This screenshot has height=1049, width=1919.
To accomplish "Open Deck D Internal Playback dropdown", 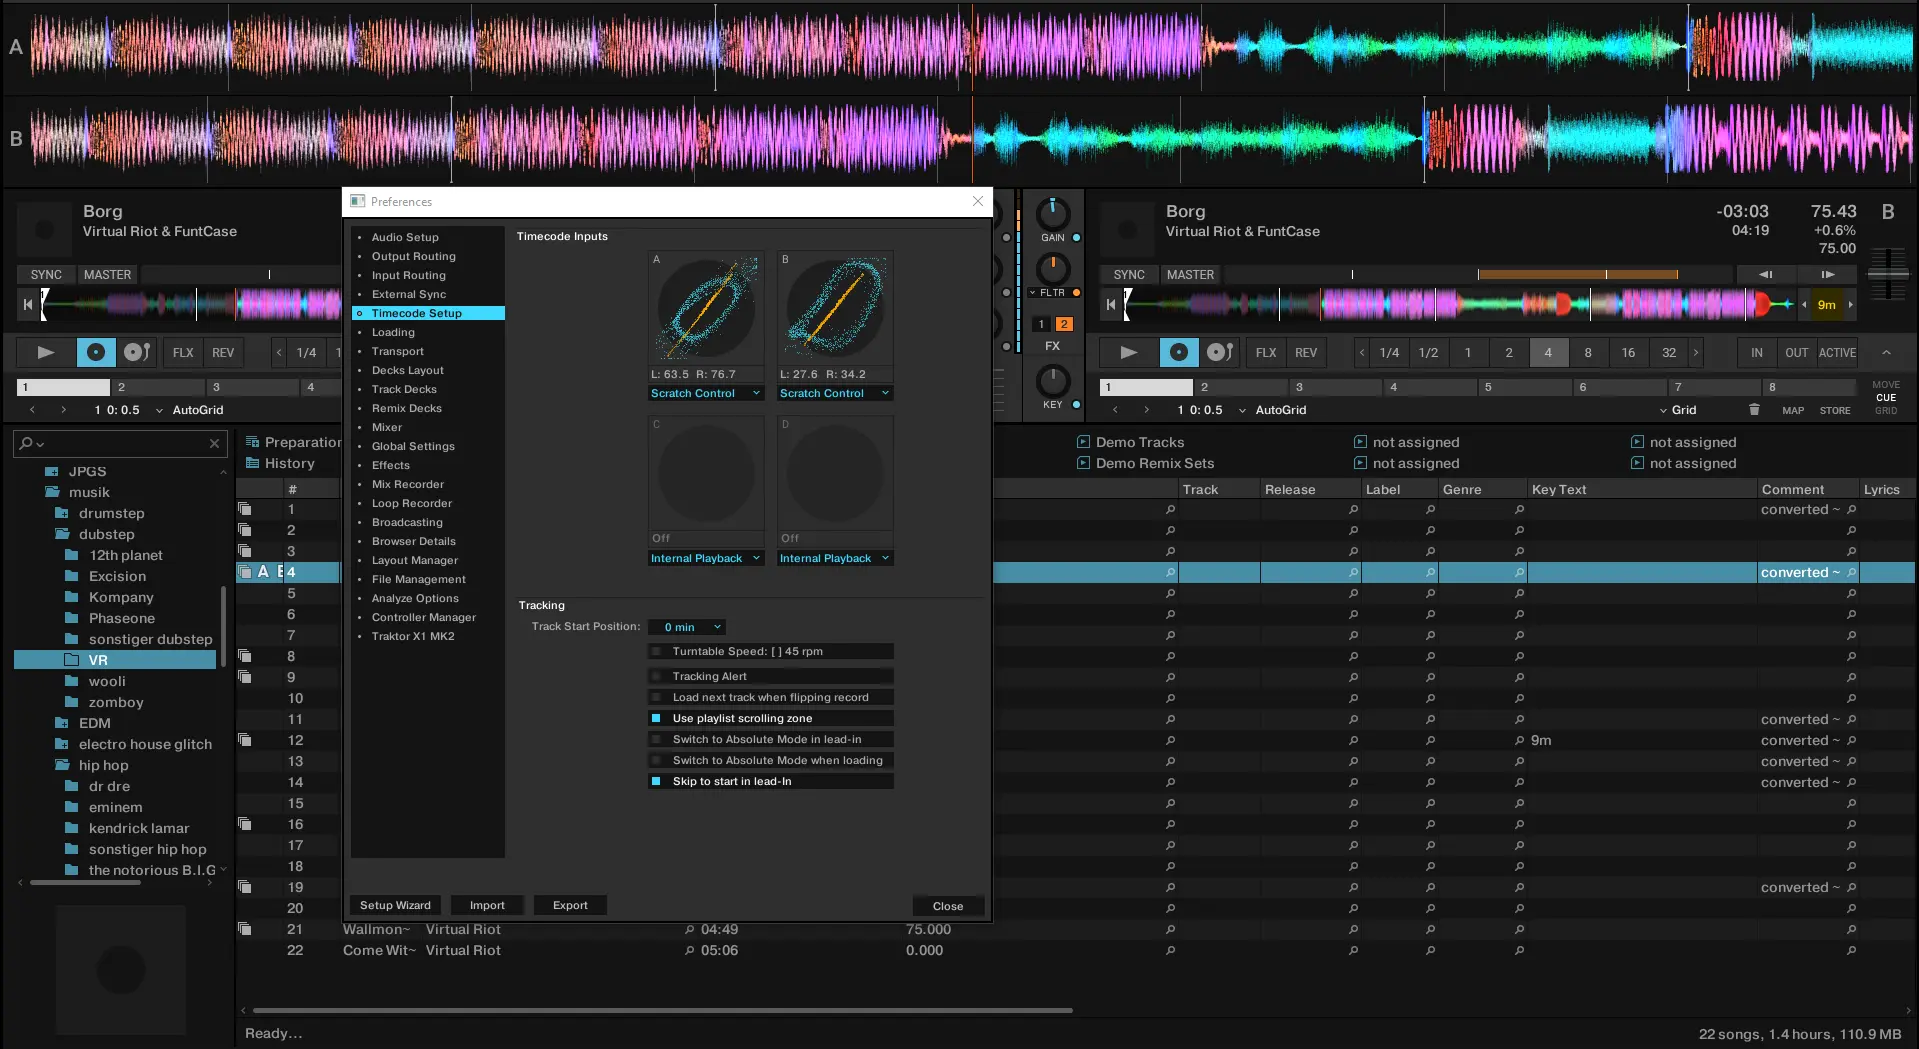I will (835, 559).
